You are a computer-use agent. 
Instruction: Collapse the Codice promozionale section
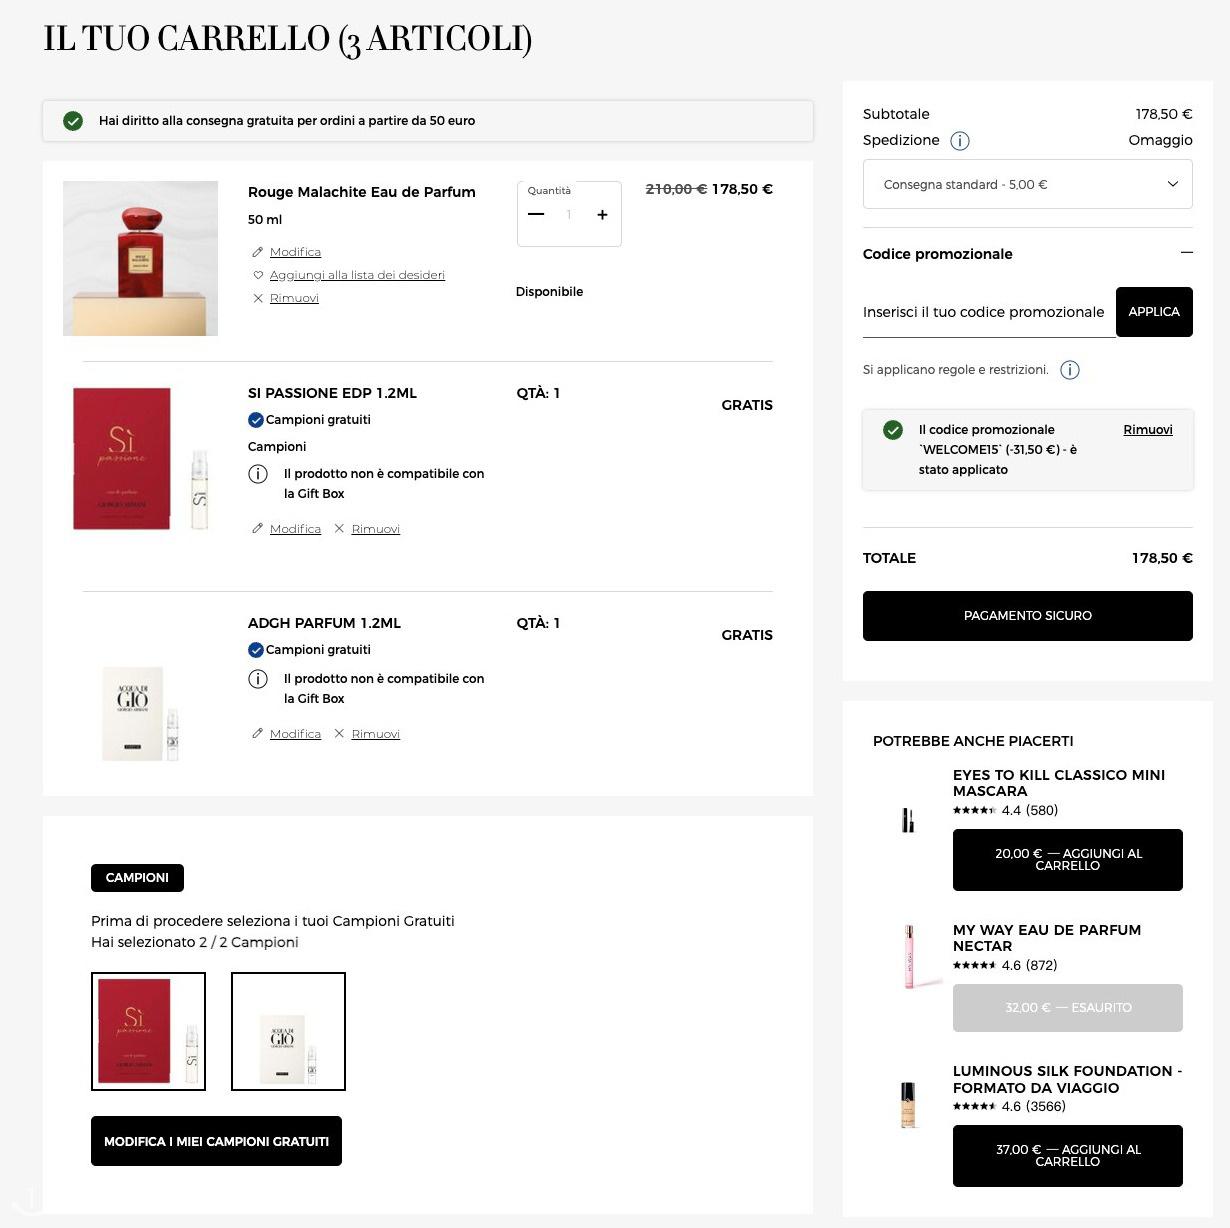[x=1186, y=253]
